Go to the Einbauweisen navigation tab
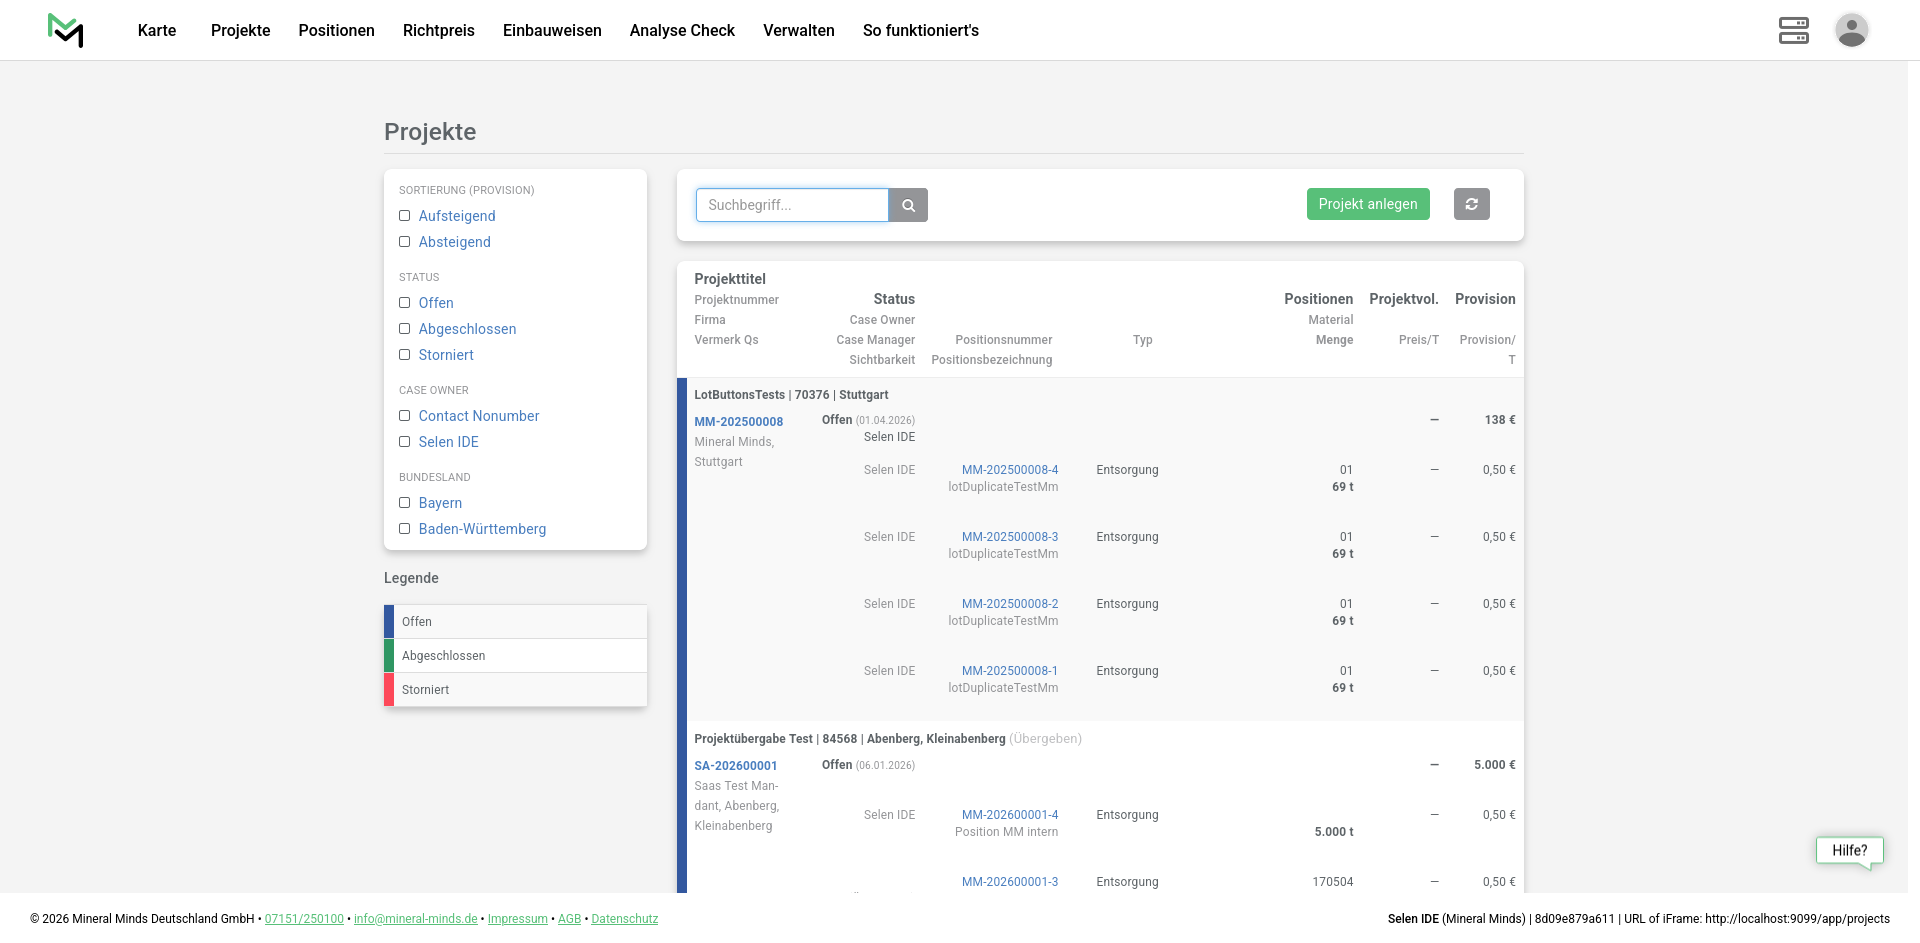Image resolution: width=1920 pixels, height=943 pixels. [552, 31]
